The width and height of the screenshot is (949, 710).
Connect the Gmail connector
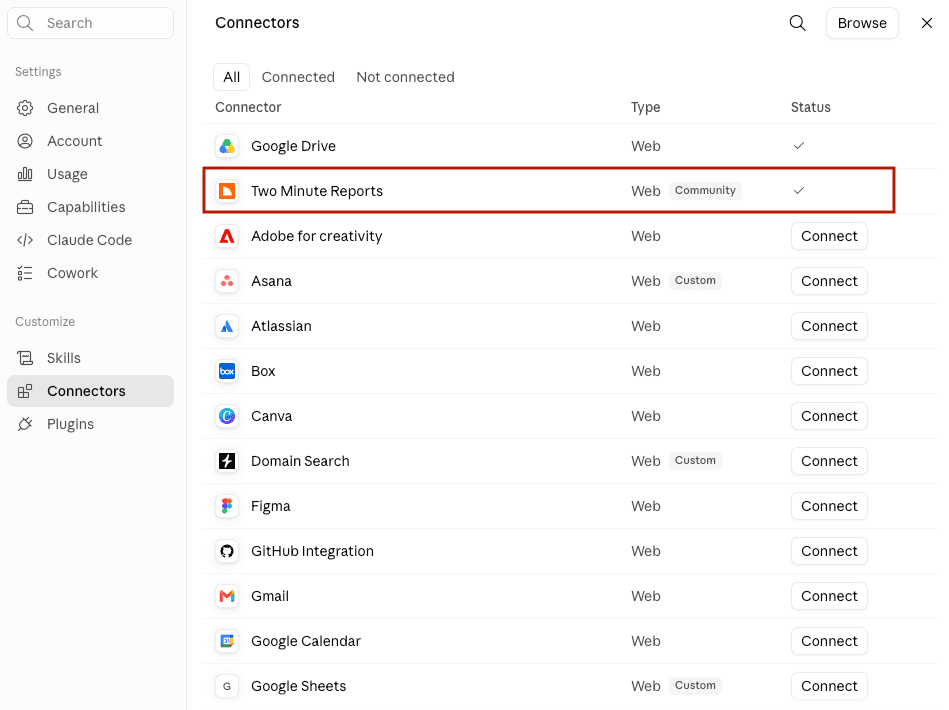point(829,596)
